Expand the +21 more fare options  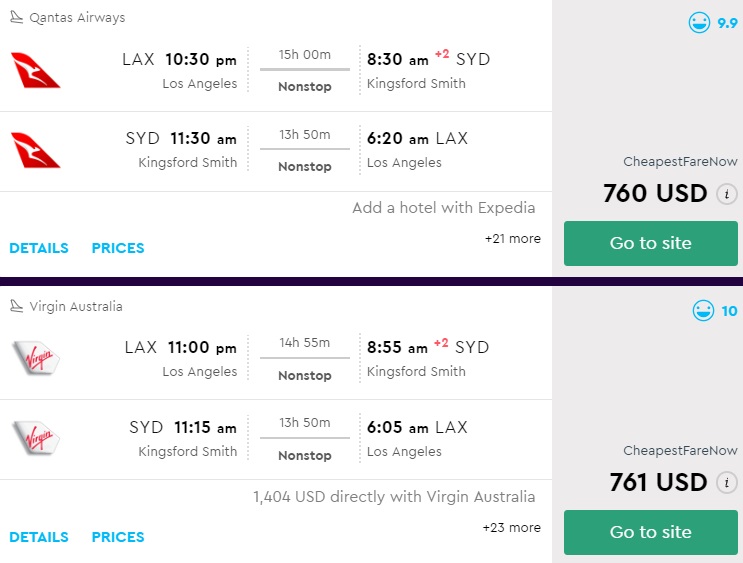click(x=512, y=239)
